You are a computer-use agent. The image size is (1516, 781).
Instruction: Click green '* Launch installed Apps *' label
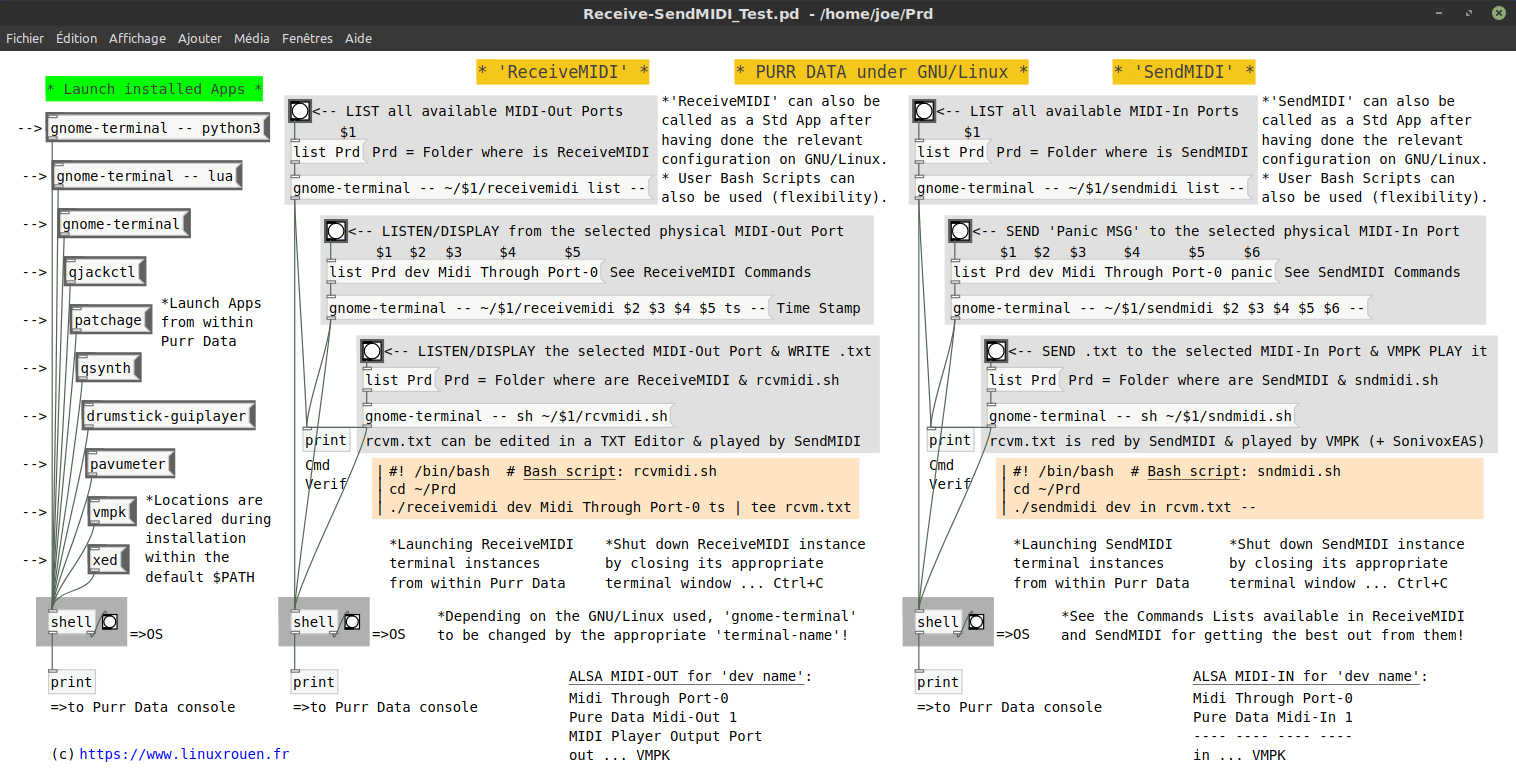point(154,89)
